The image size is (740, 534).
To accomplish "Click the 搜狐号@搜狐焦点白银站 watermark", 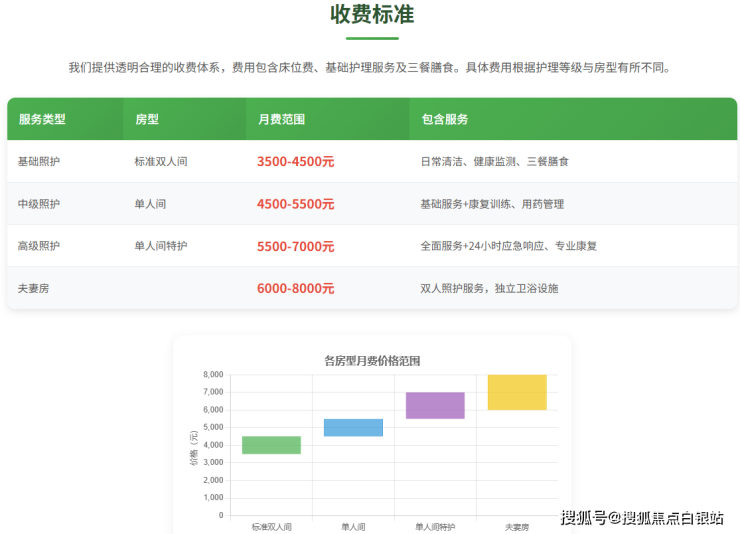I will point(642,517).
